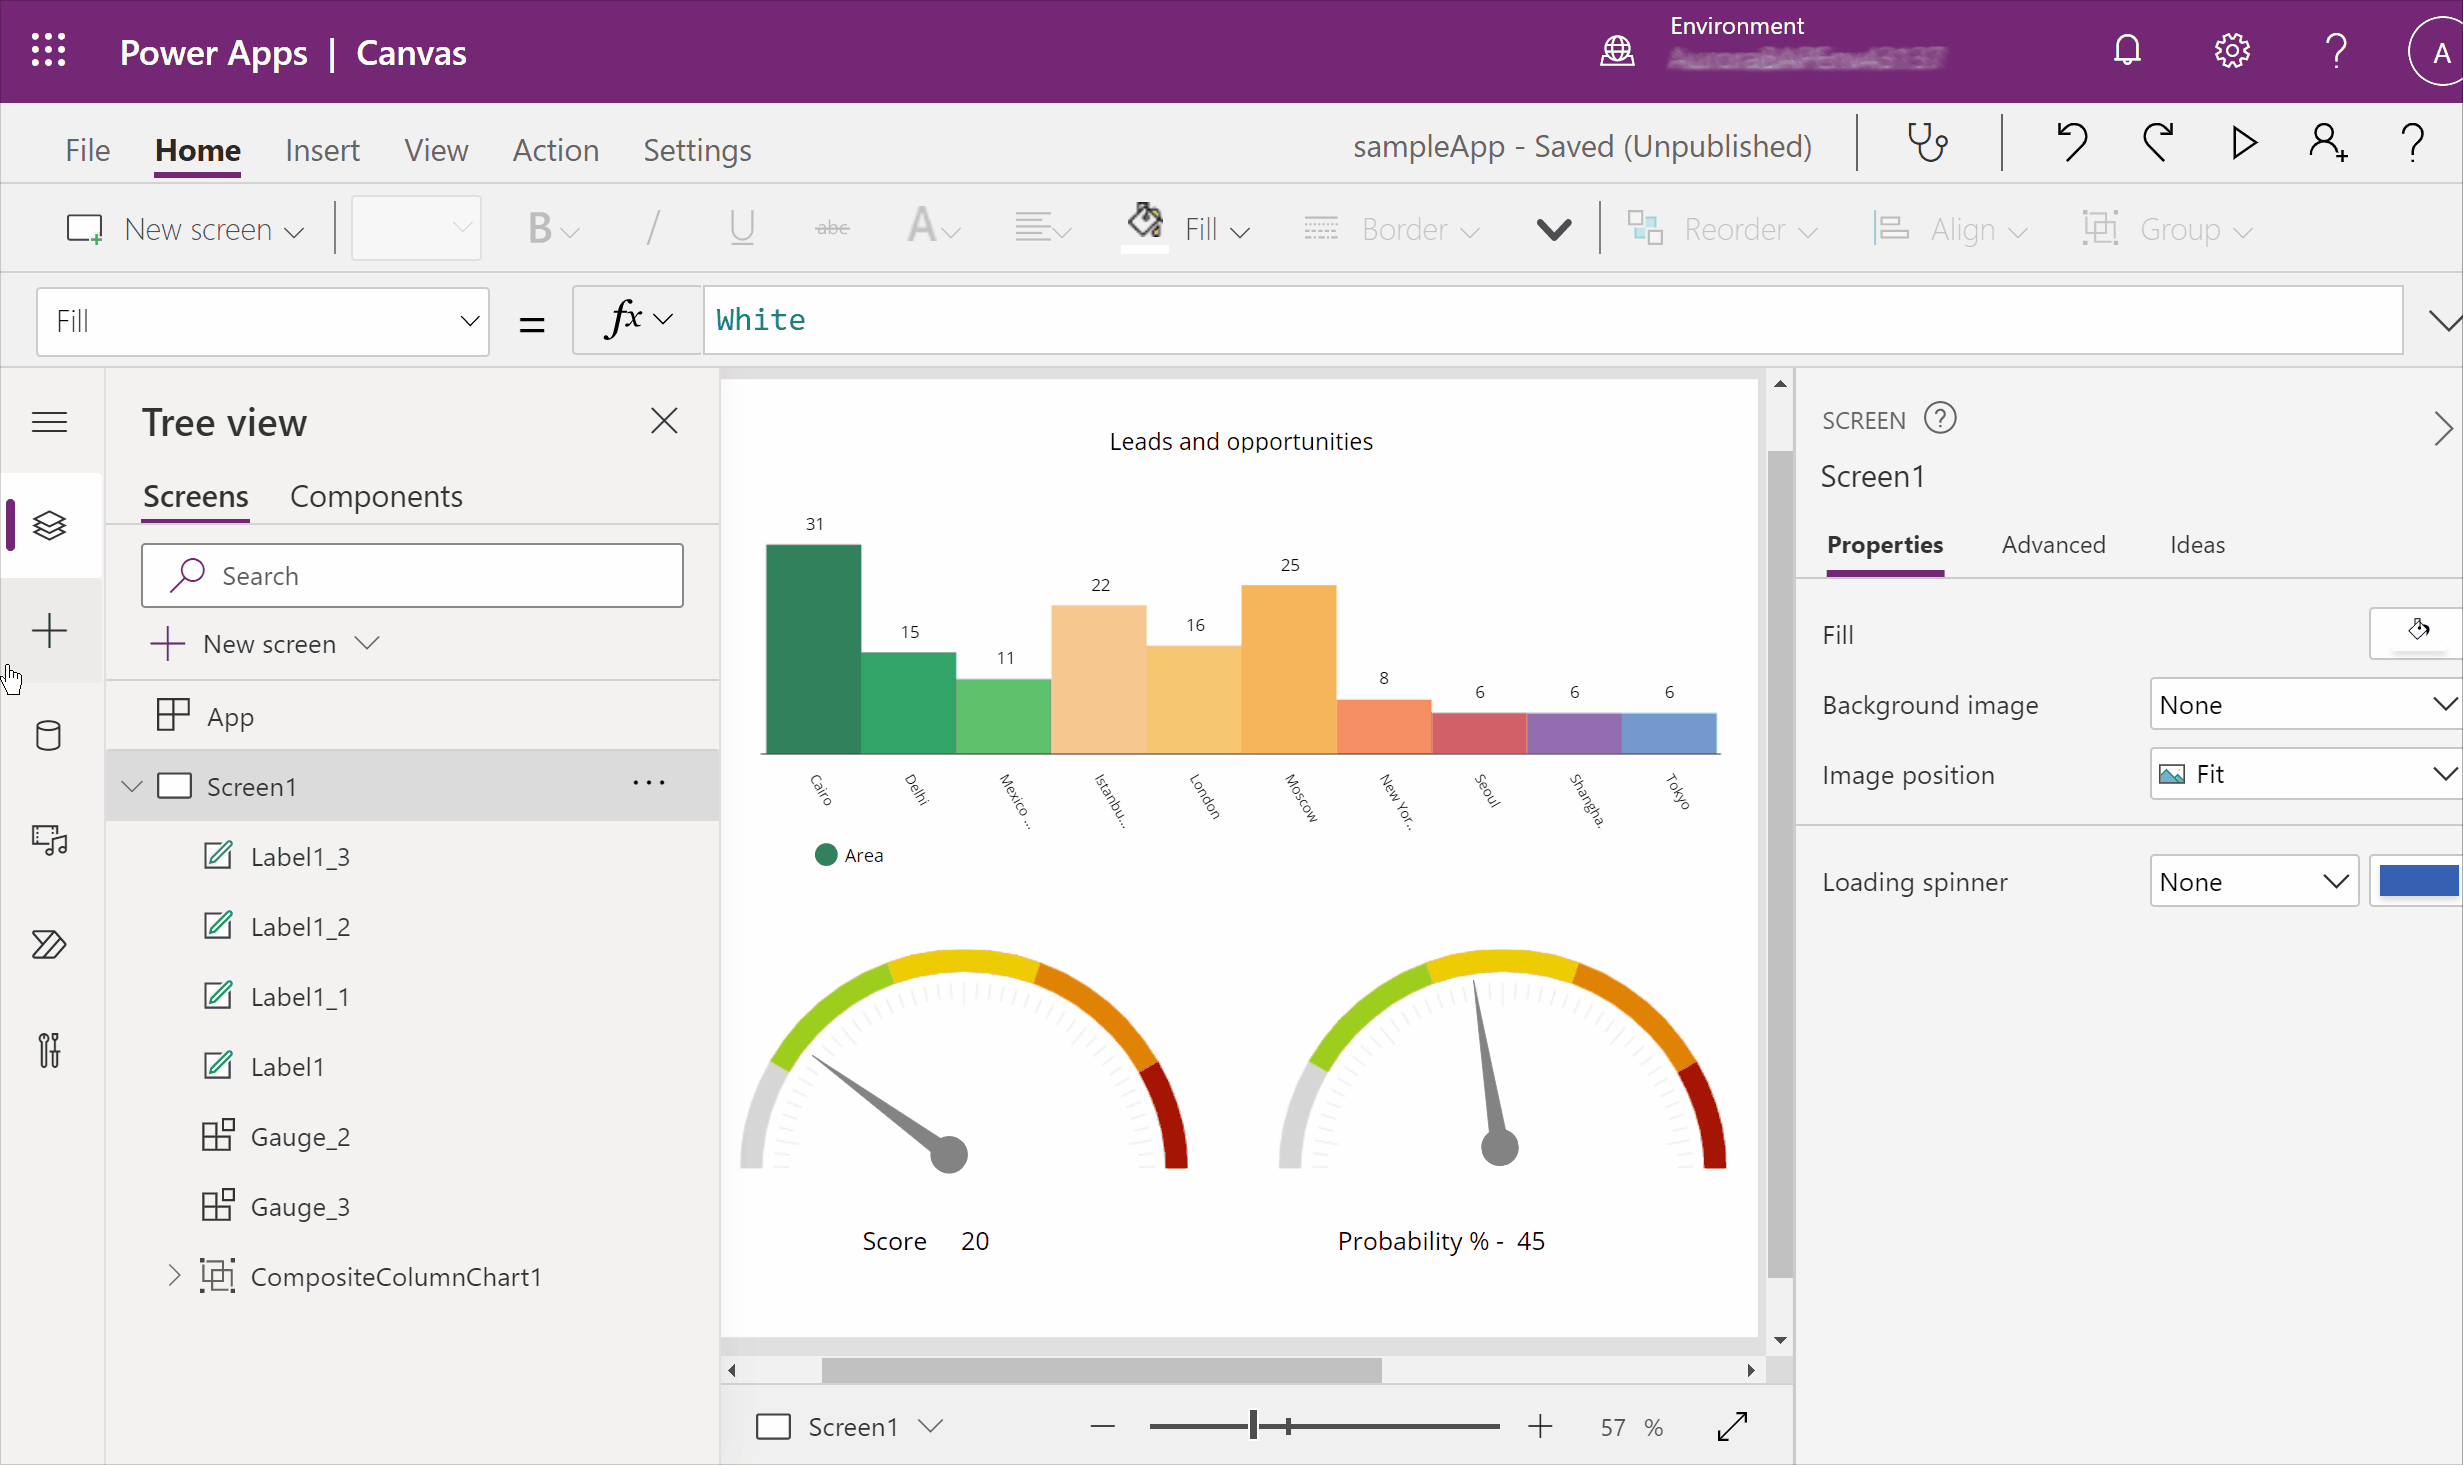Screen dimensions: 2463x1465
Task: Click the Redo icon in toolbar
Action: tap(2158, 145)
